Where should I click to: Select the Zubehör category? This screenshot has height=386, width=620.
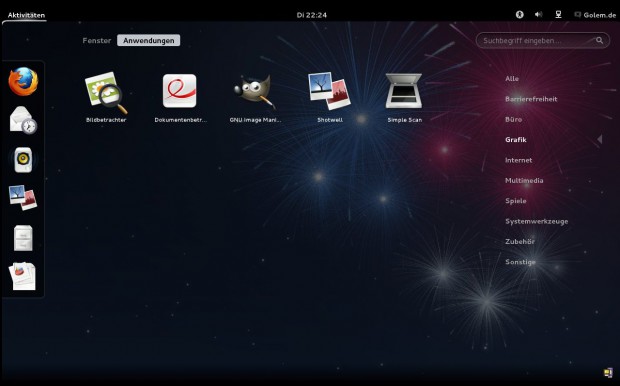tap(520, 241)
